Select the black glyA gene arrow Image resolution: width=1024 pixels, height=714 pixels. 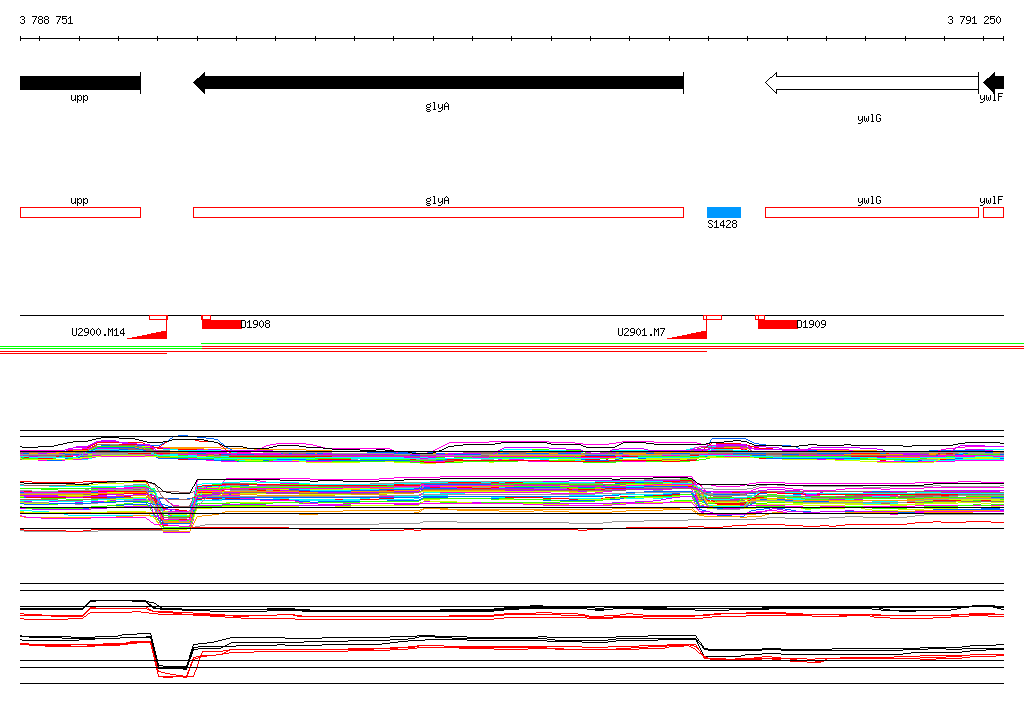tap(438, 83)
